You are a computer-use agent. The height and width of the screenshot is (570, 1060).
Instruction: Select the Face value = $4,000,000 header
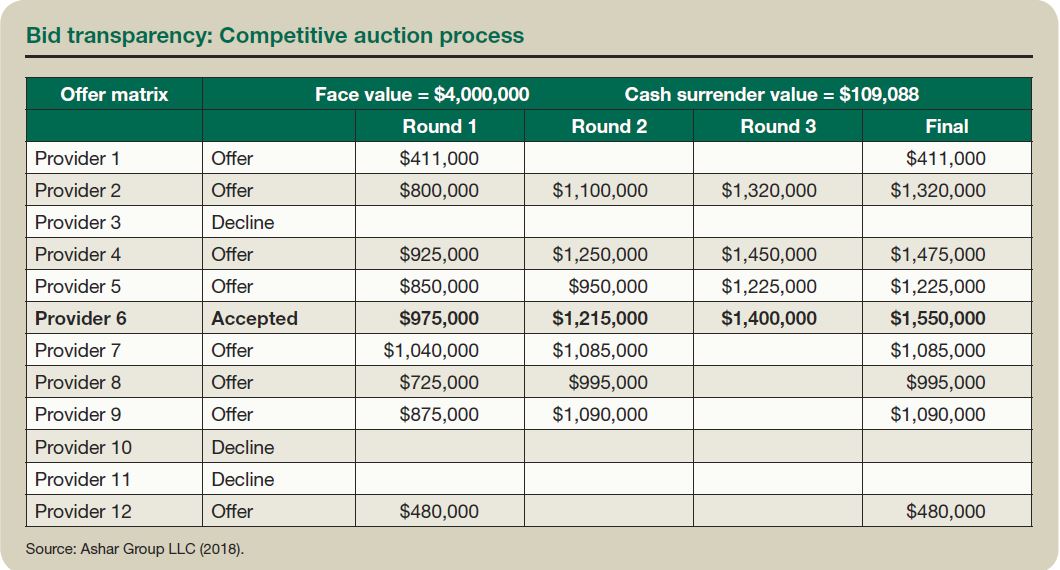click(x=422, y=94)
